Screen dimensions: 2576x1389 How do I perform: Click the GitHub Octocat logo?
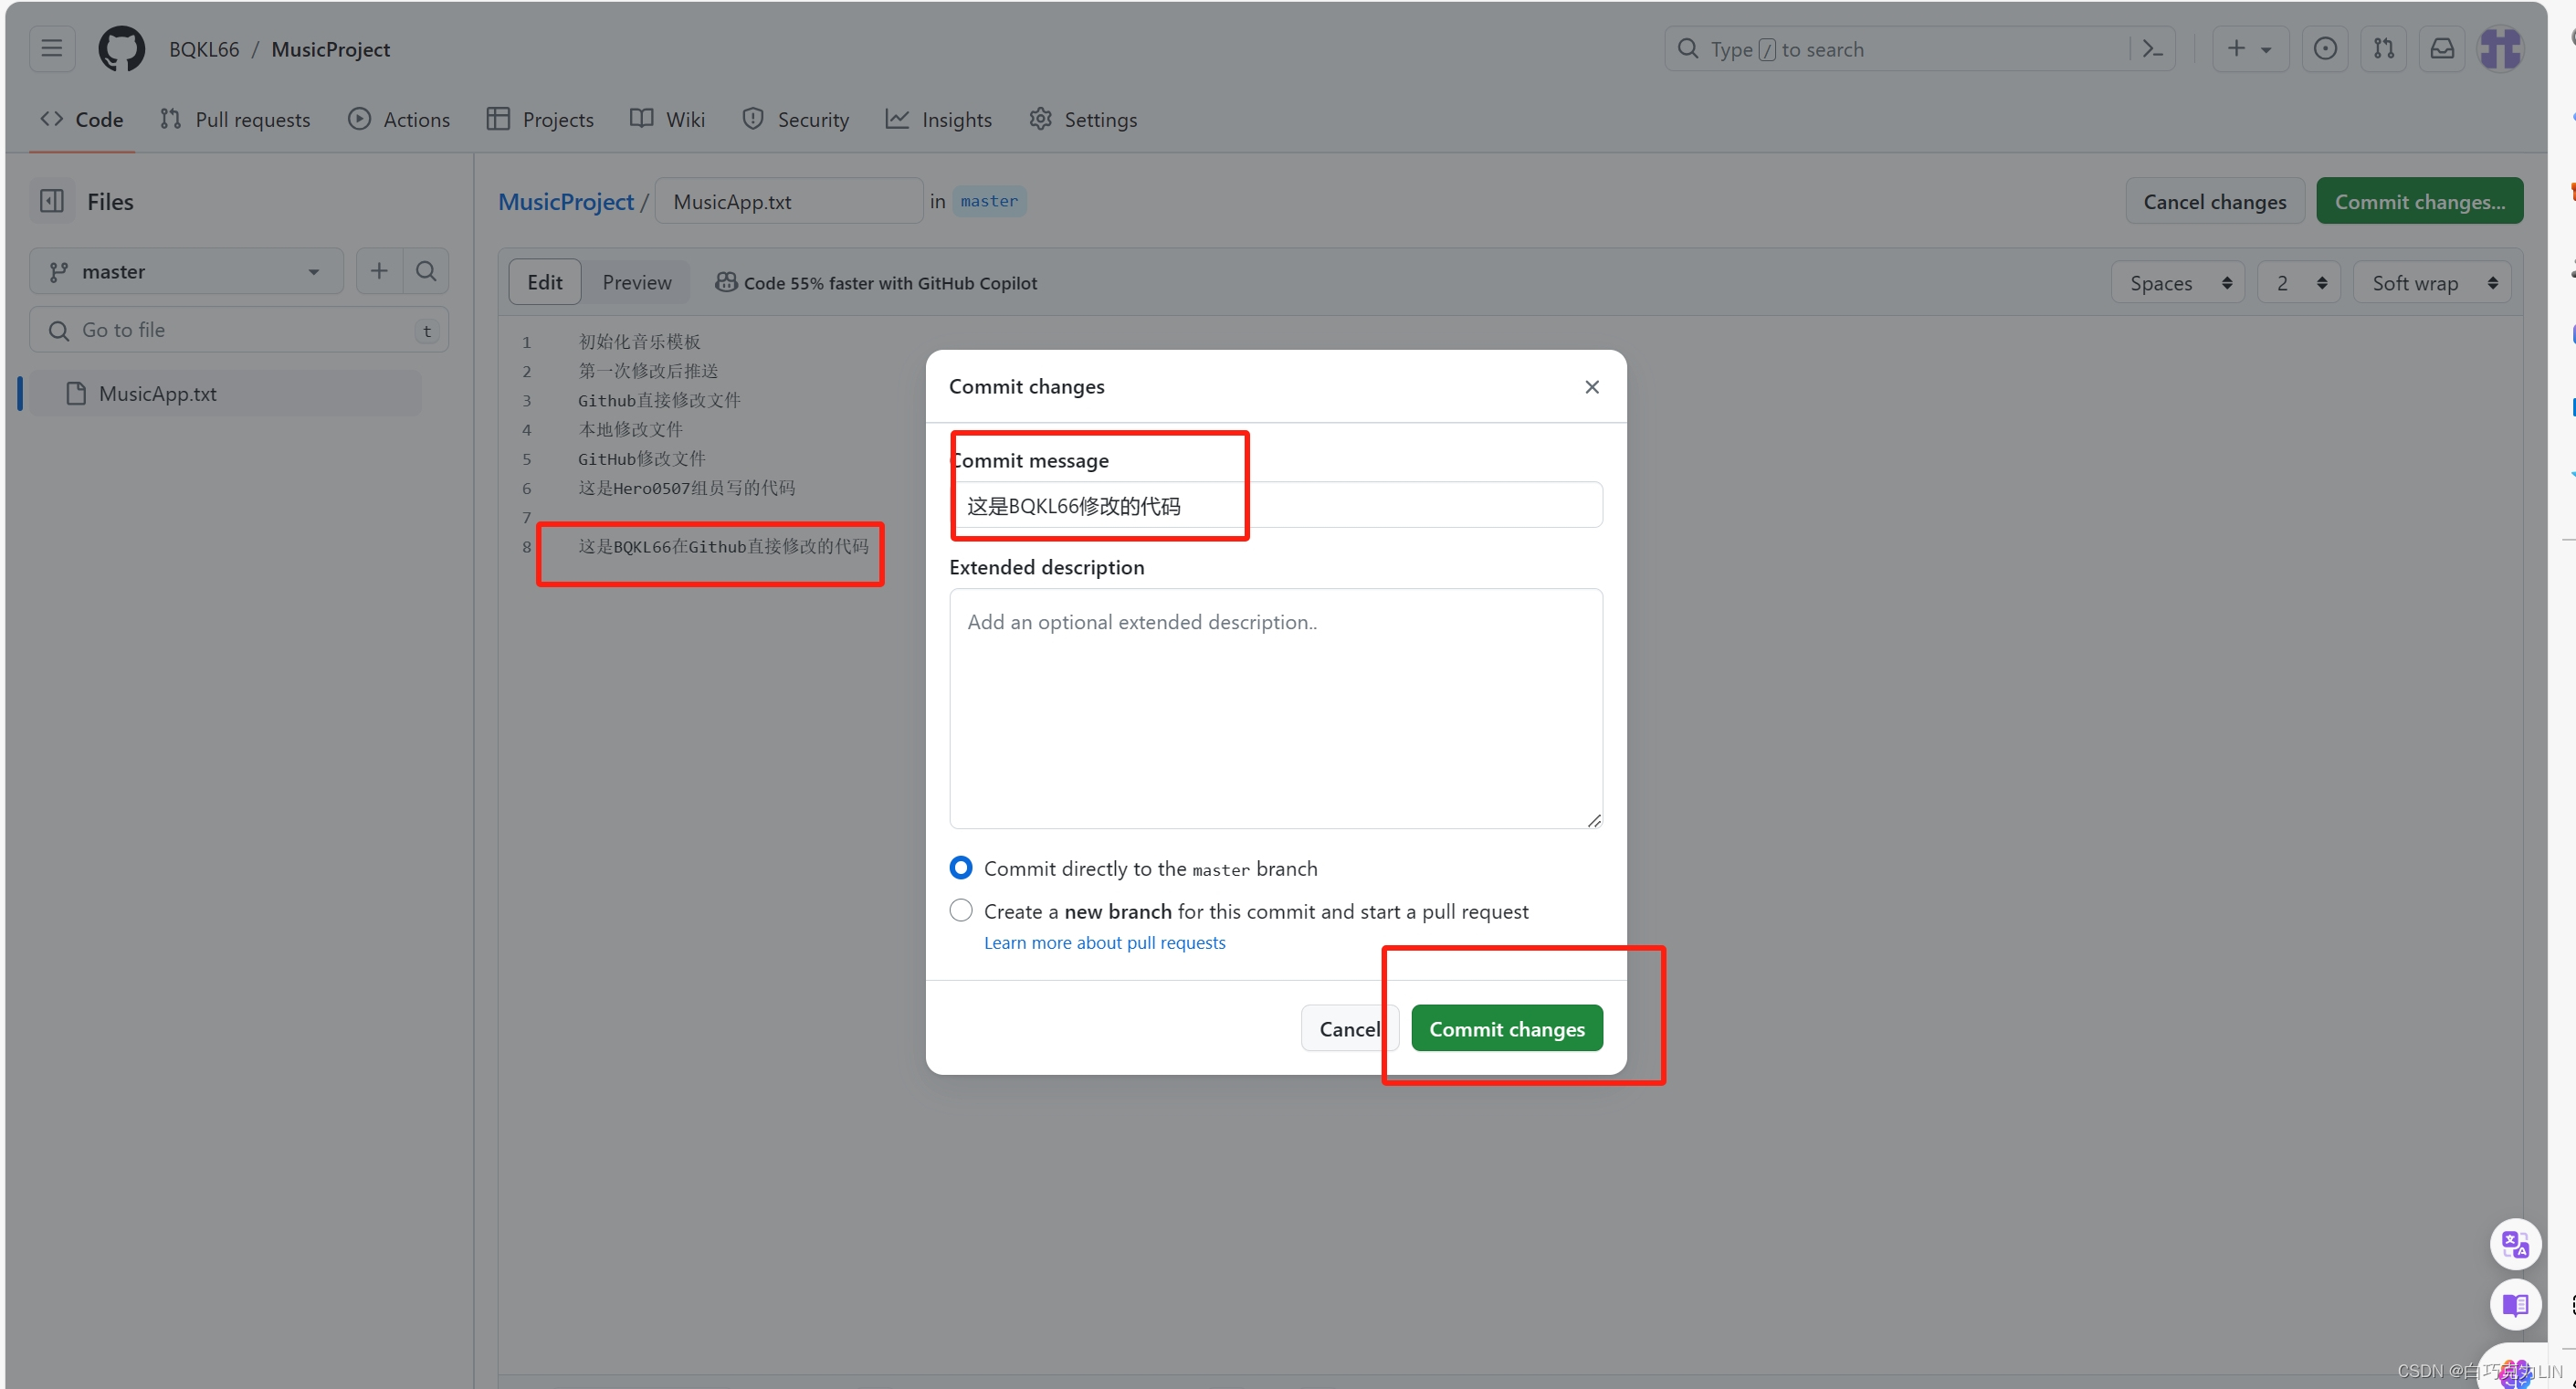pos(121,48)
